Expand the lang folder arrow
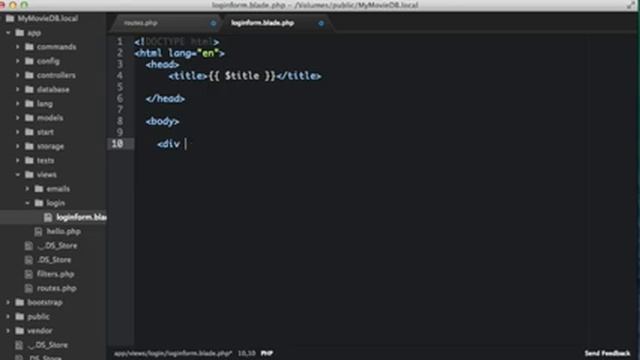 (18, 104)
